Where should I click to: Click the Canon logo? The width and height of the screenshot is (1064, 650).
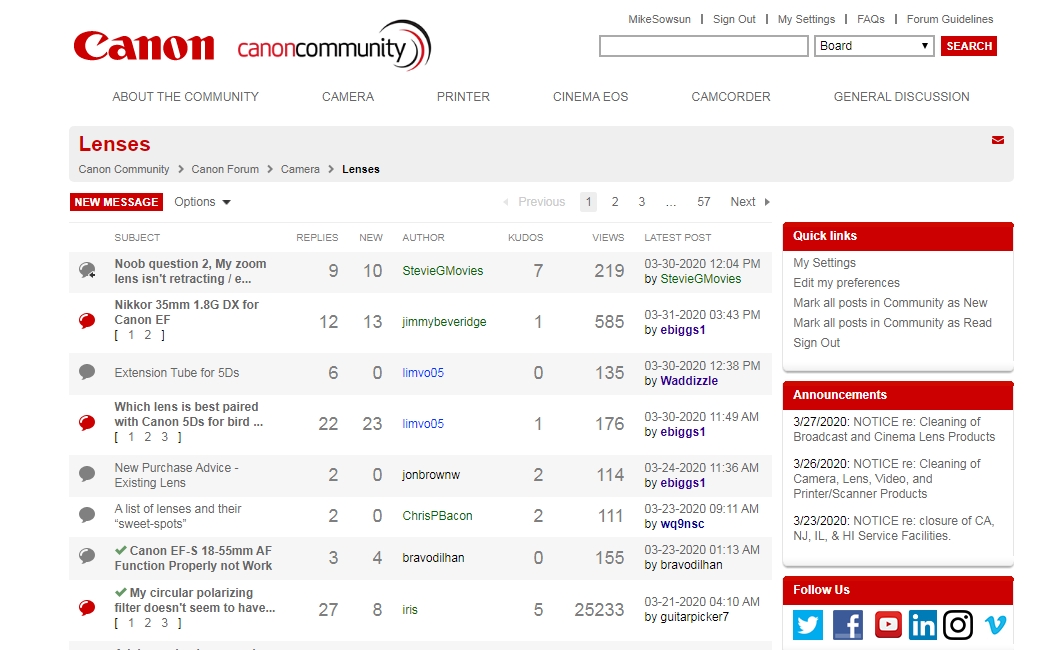pos(144,46)
